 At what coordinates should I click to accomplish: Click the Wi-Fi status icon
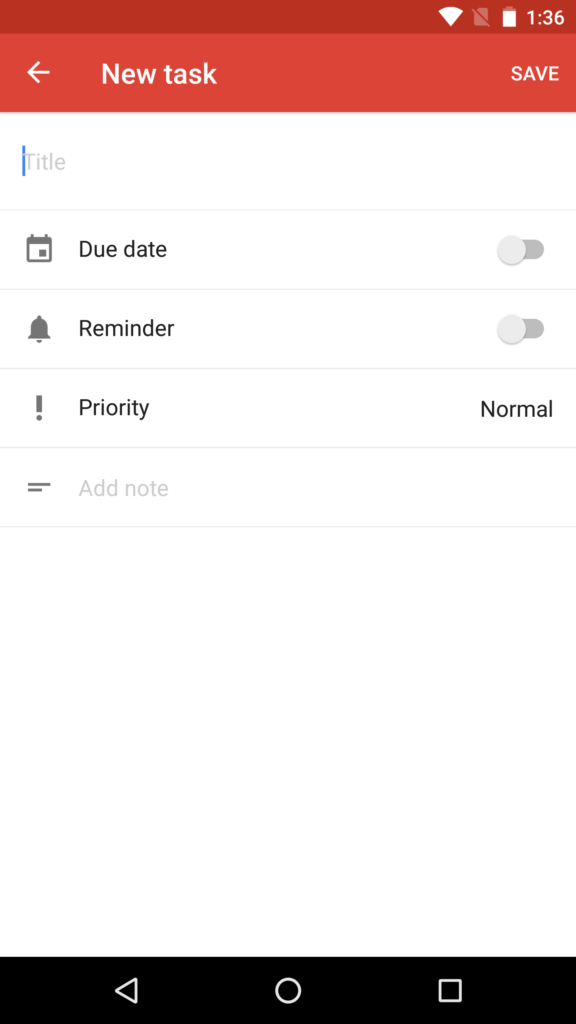click(451, 17)
